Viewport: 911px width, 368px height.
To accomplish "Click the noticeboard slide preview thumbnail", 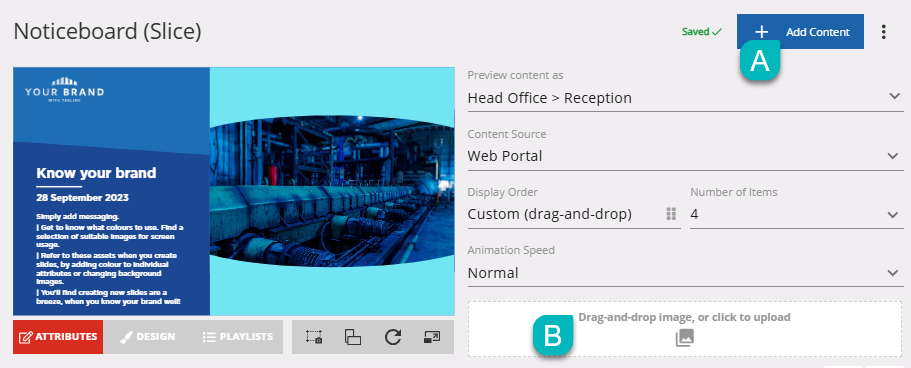I will tap(234, 191).
